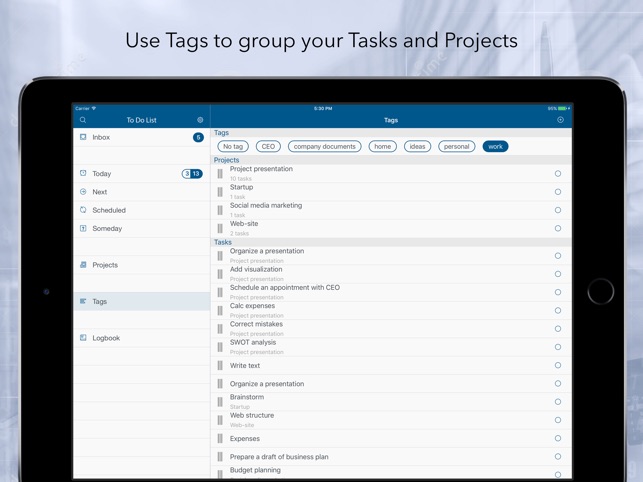This screenshot has width=643, height=482.
Task: Open Today list
Action: (142, 174)
